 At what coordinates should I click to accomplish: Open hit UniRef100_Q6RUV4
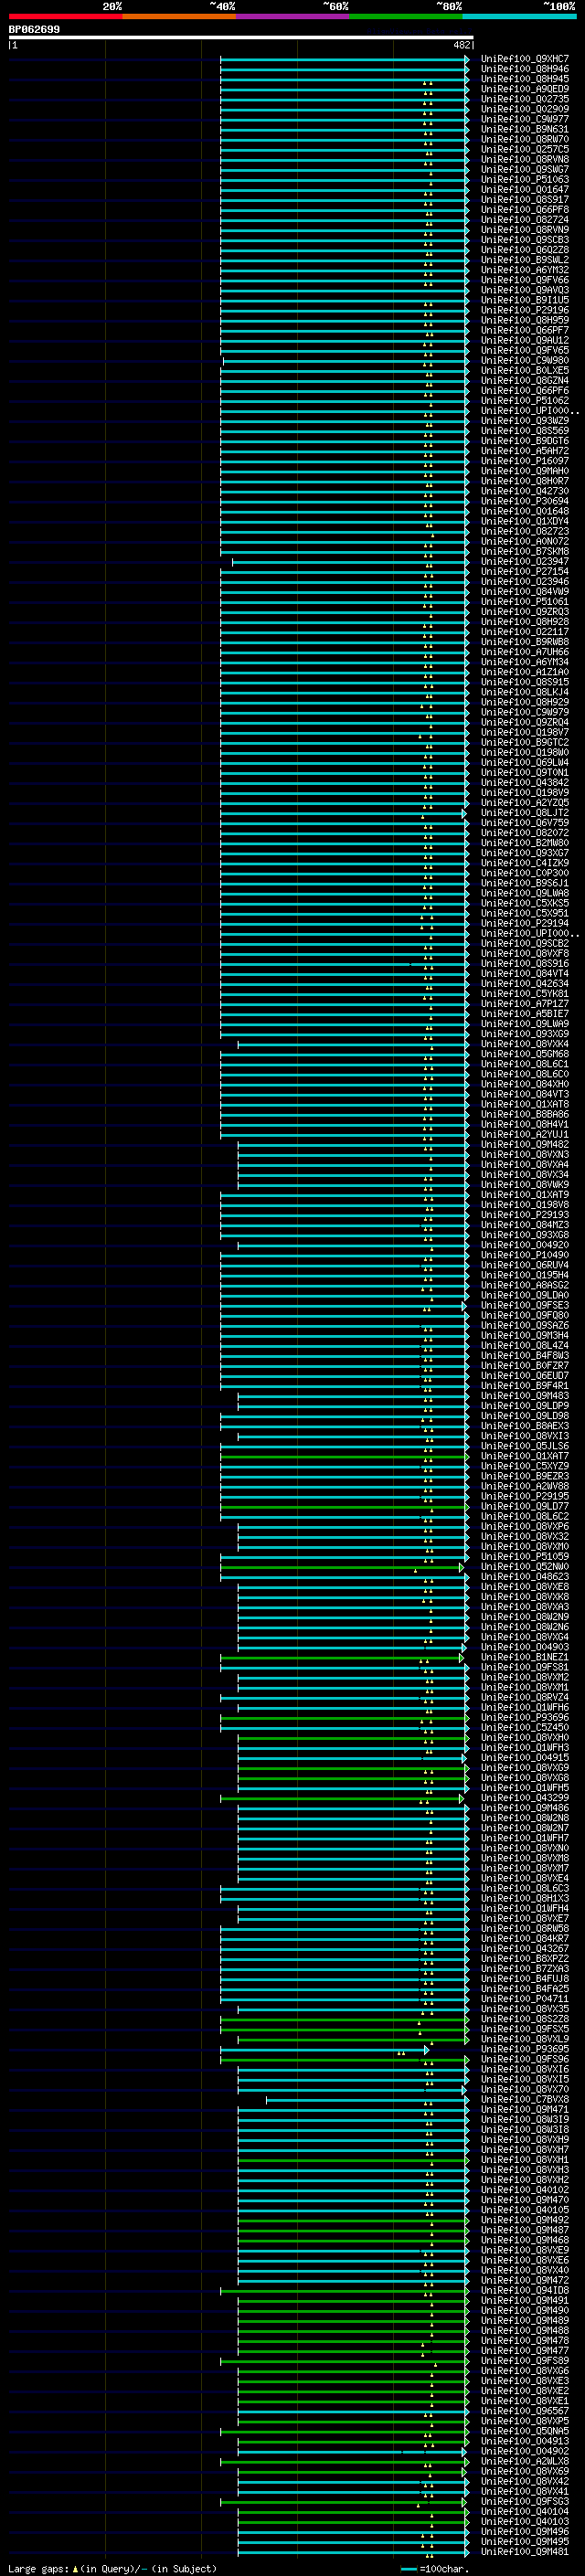coord(525,1265)
